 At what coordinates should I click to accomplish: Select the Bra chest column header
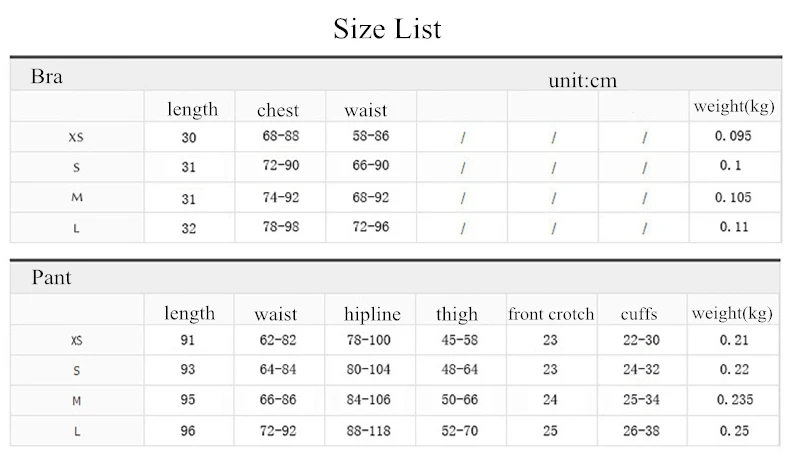(278, 110)
